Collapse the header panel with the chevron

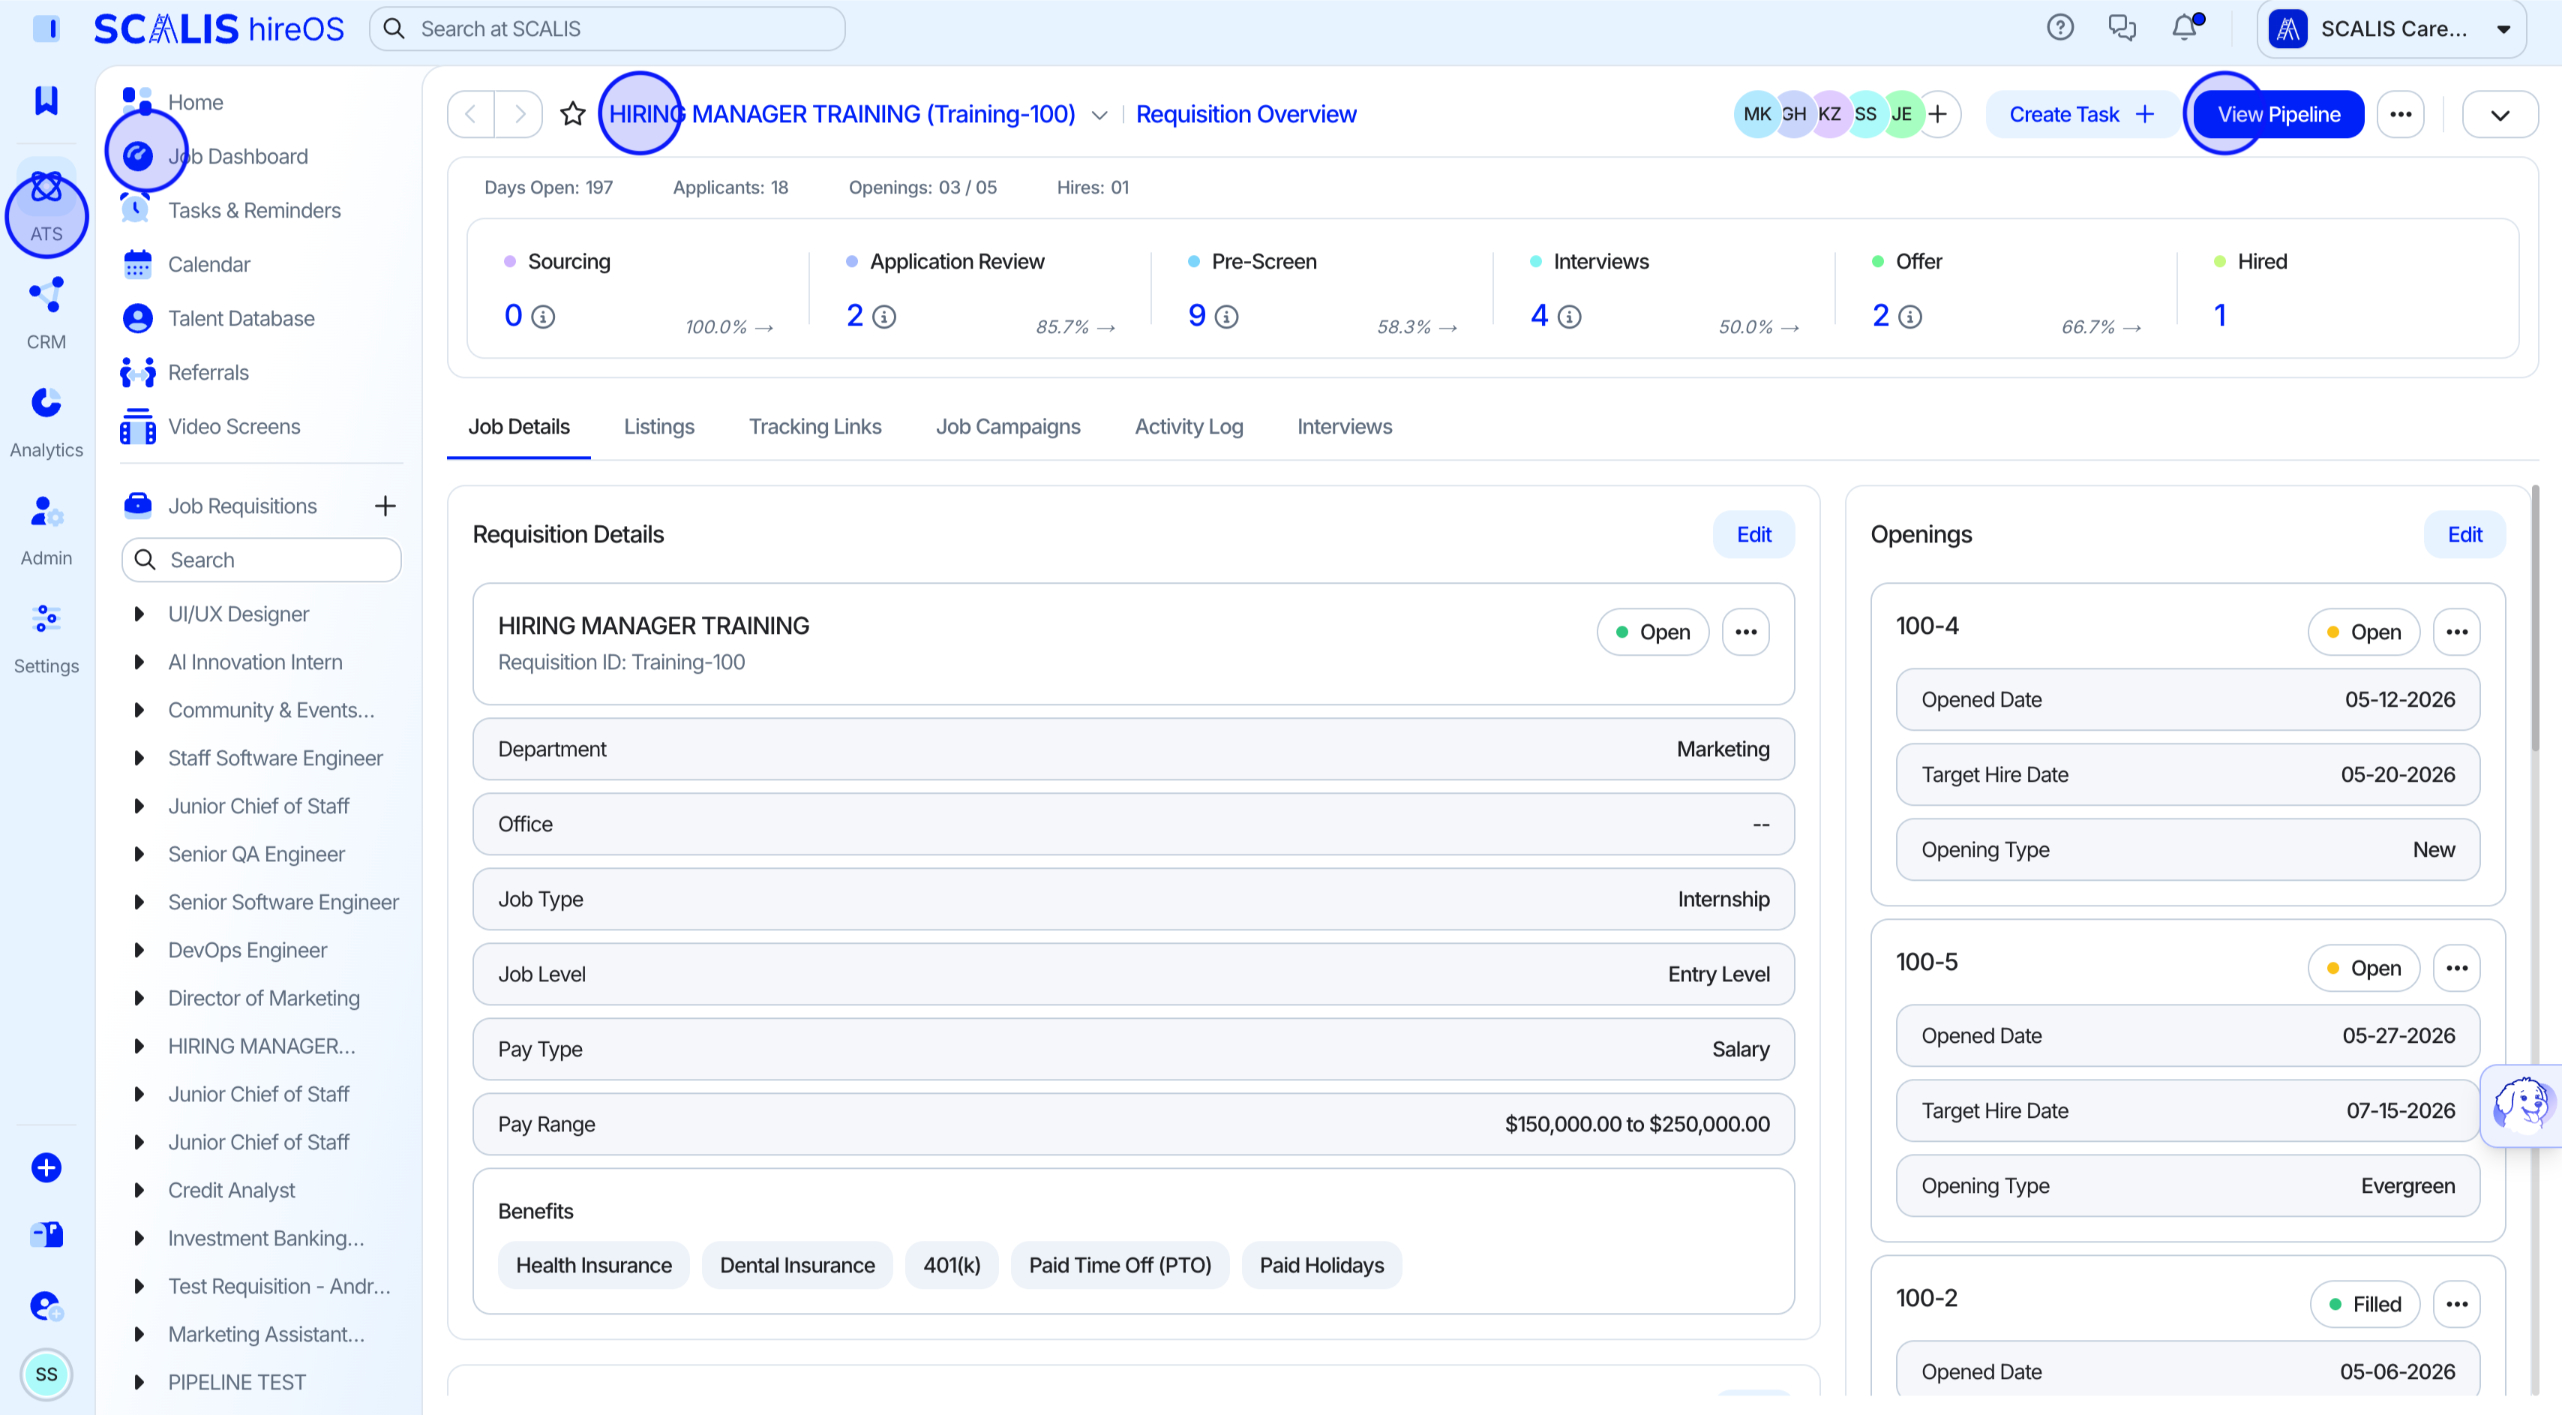click(x=2499, y=114)
